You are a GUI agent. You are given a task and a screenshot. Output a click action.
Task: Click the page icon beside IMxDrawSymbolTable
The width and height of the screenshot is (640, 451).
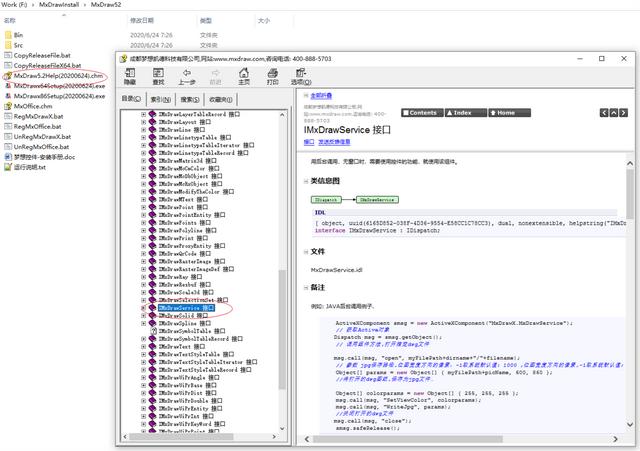[153, 331]
